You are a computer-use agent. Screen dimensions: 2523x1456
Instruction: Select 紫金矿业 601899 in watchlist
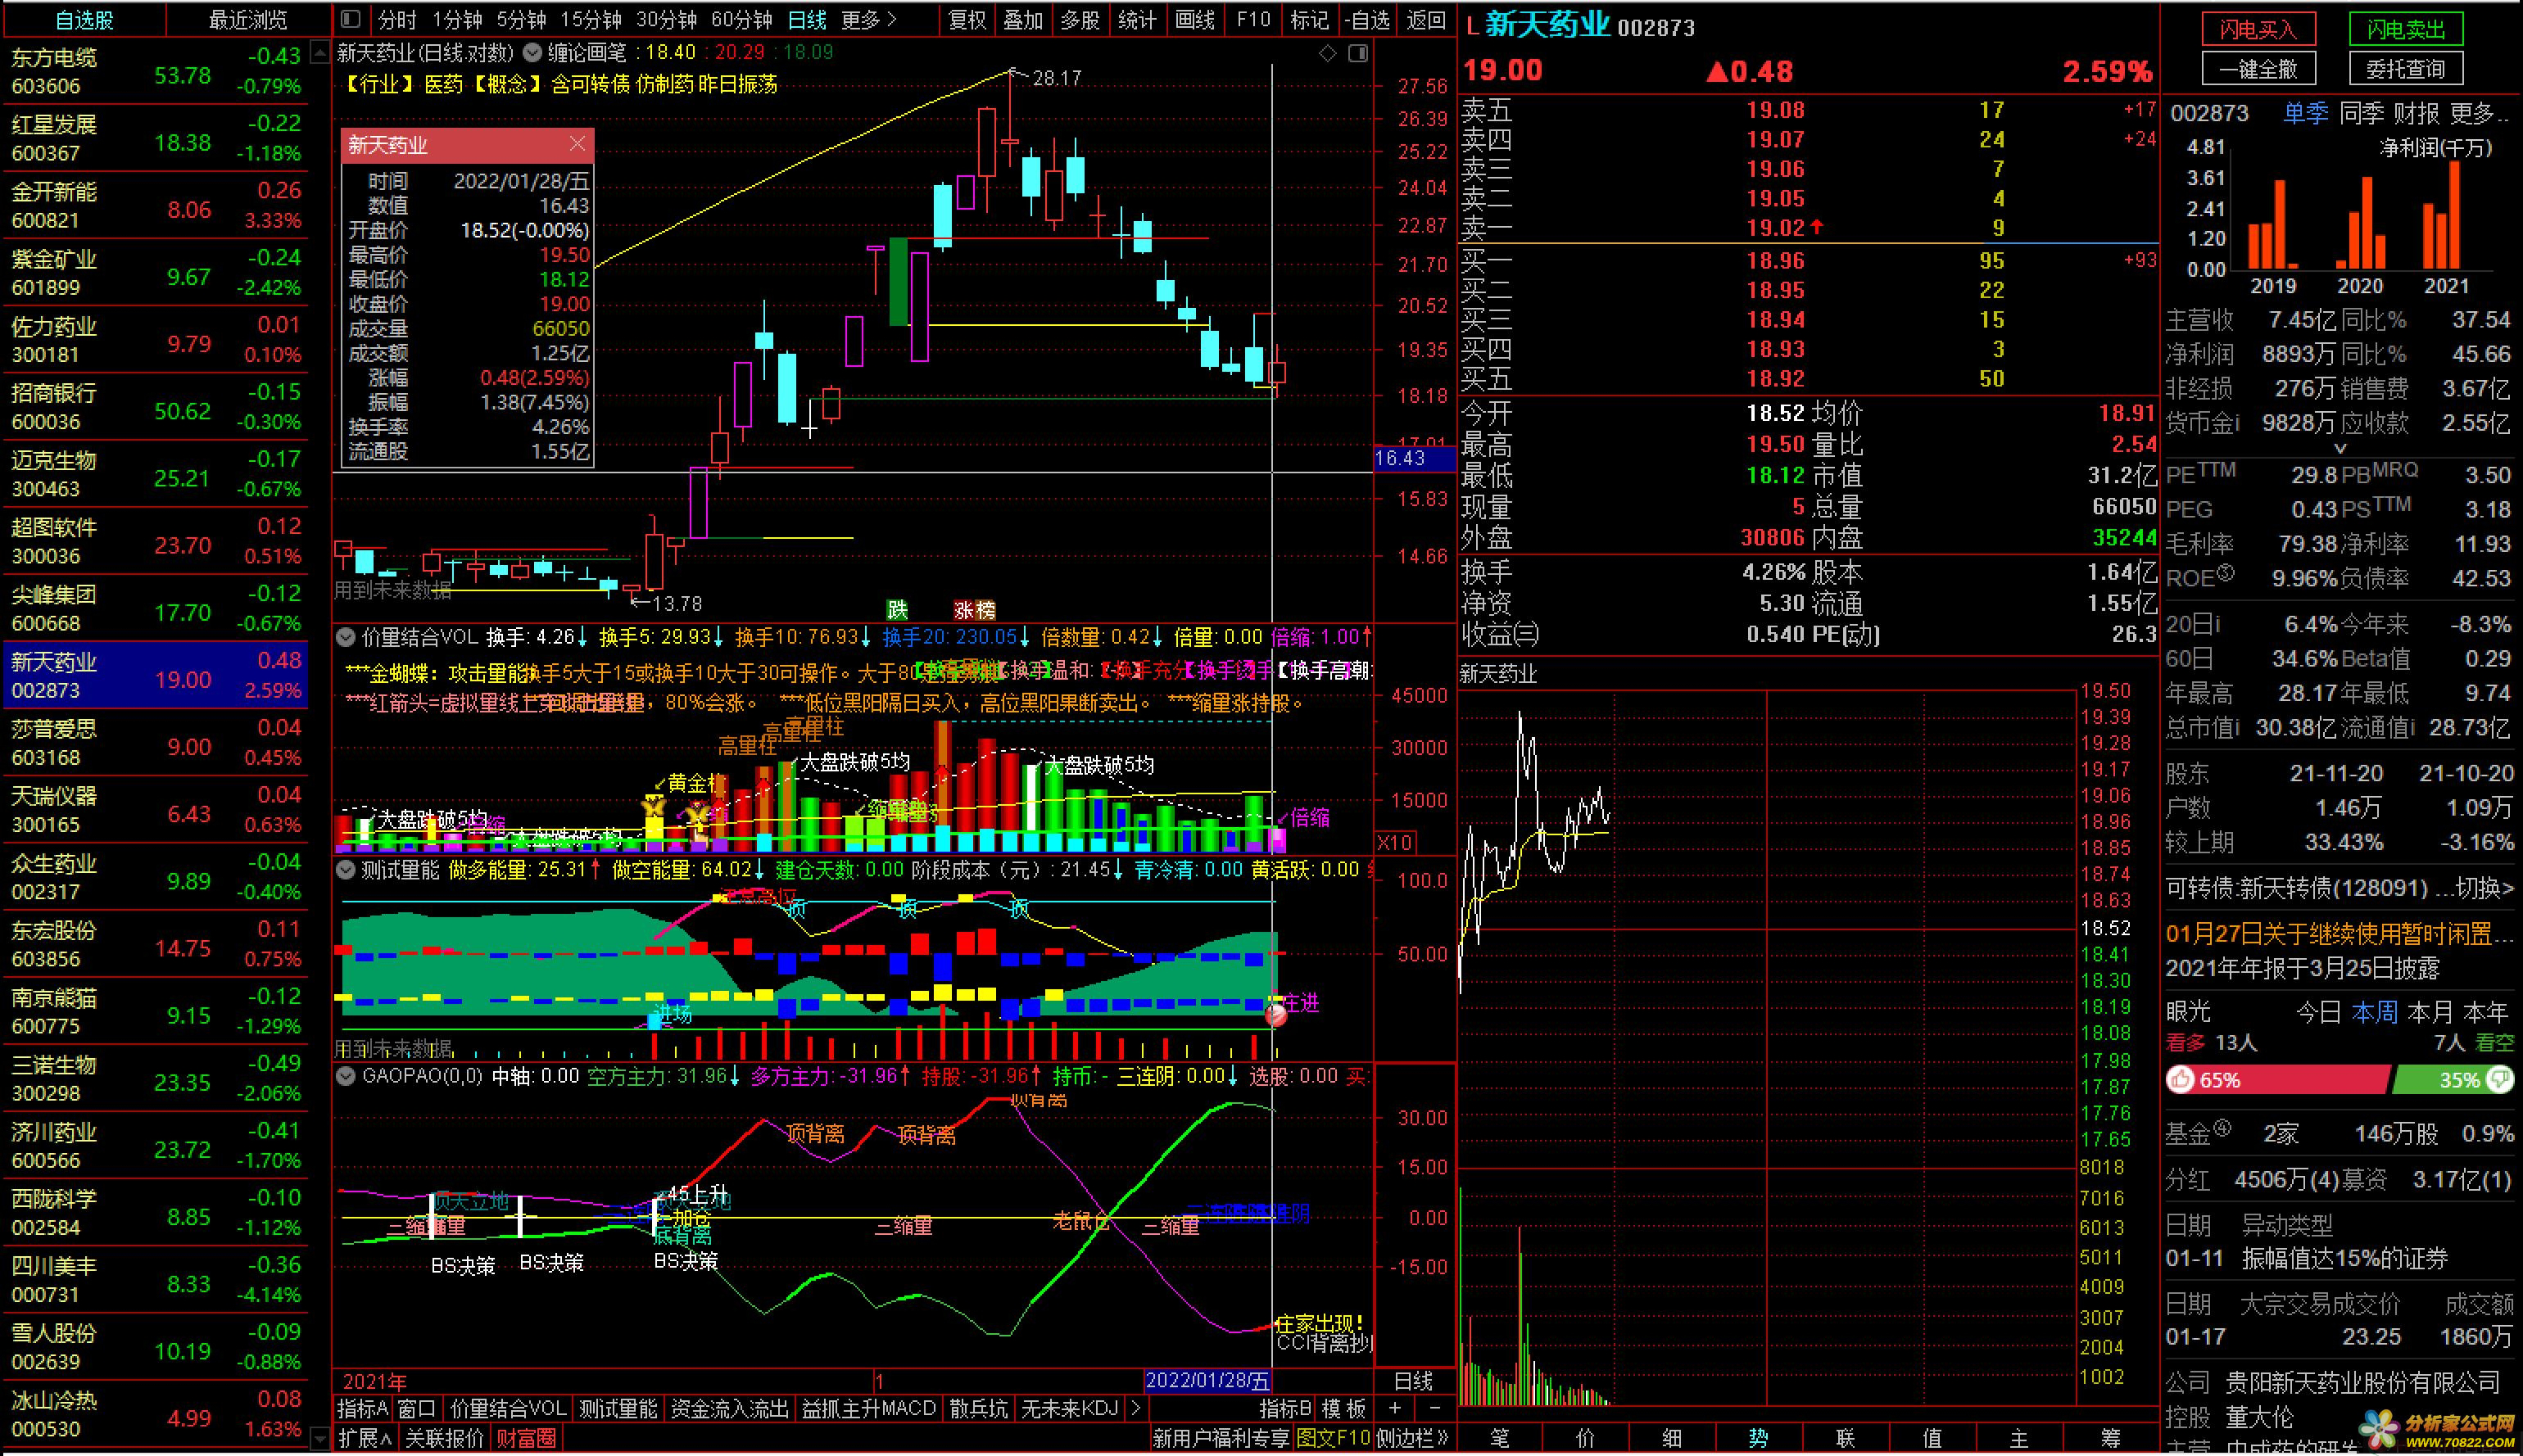156,273
